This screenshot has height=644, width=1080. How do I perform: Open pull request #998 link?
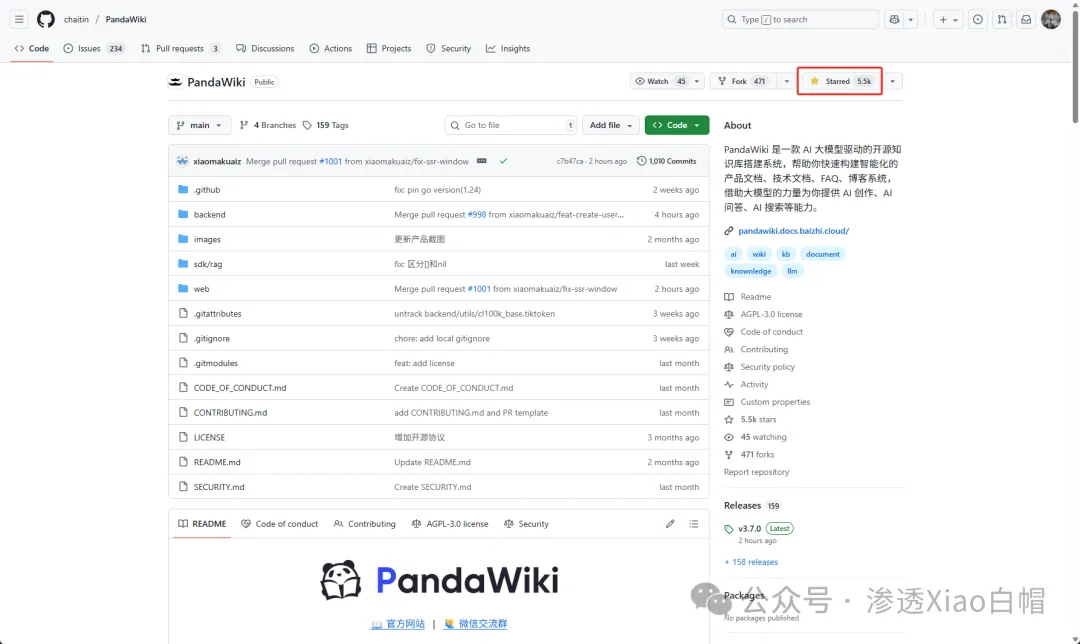point(477,214)
